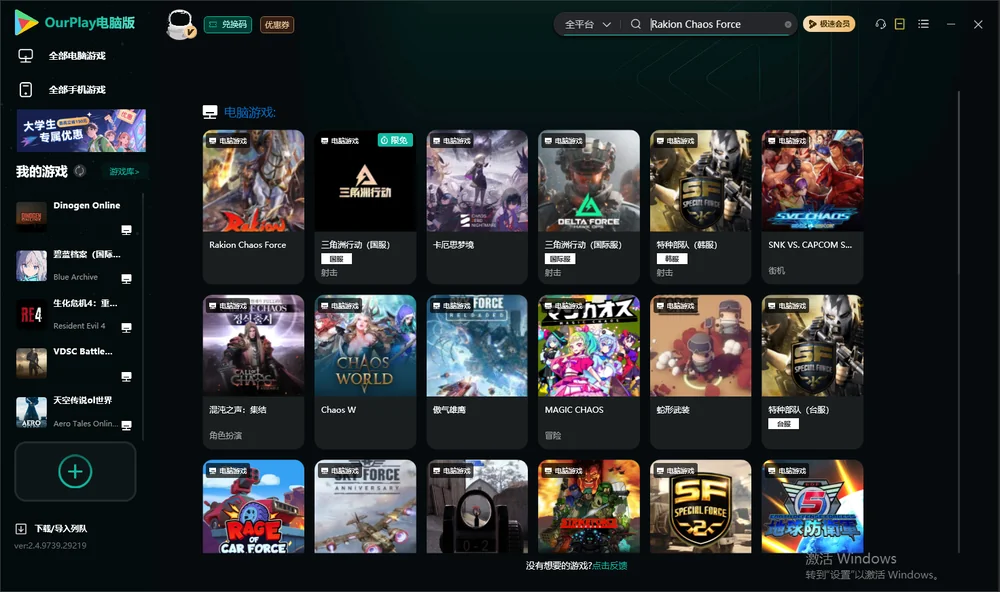
Task: Click the download queue icon
Action: pos(21,529)
